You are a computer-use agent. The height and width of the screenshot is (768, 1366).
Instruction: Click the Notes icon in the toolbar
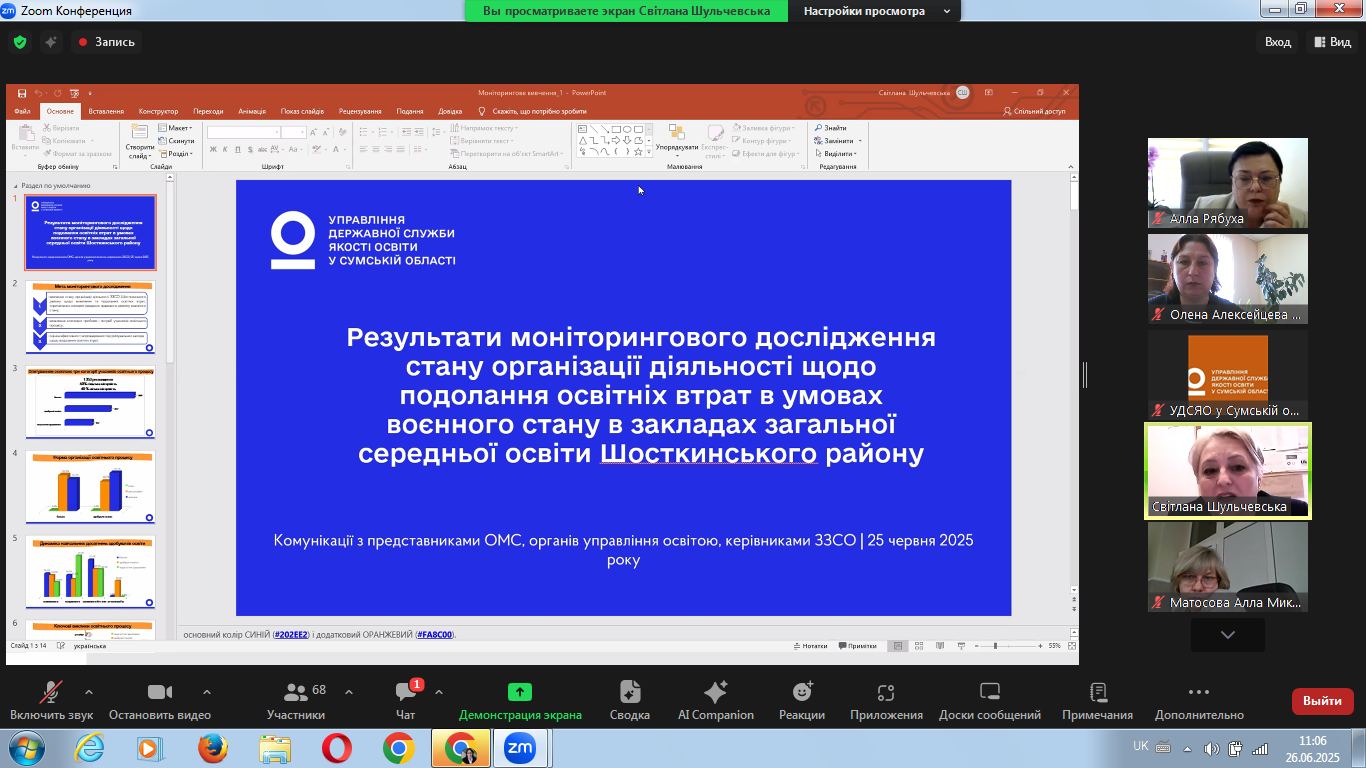(x=1097, y=699)
